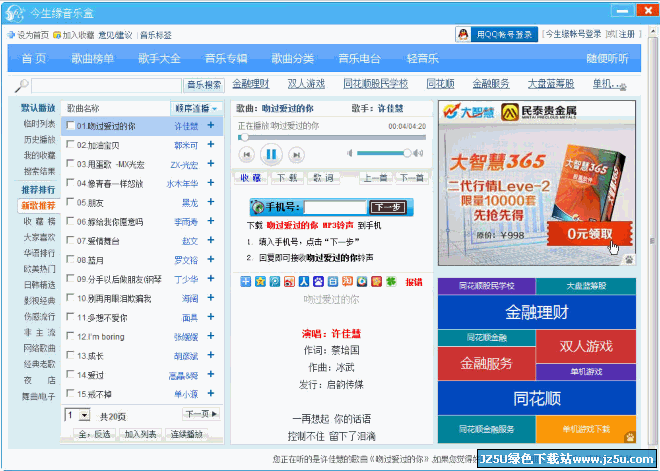Mute sound via the speaker icon
This screenshot has height=471, width=660.
(350, 153)
